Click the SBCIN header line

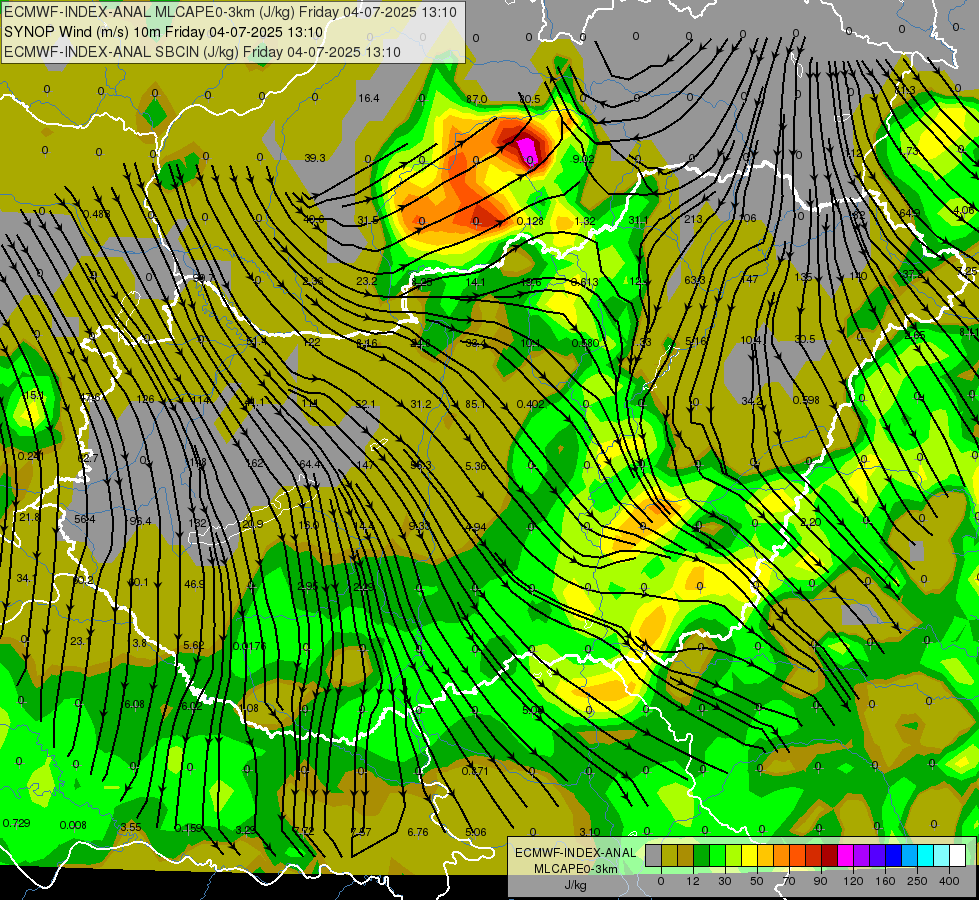click(202, 52)
